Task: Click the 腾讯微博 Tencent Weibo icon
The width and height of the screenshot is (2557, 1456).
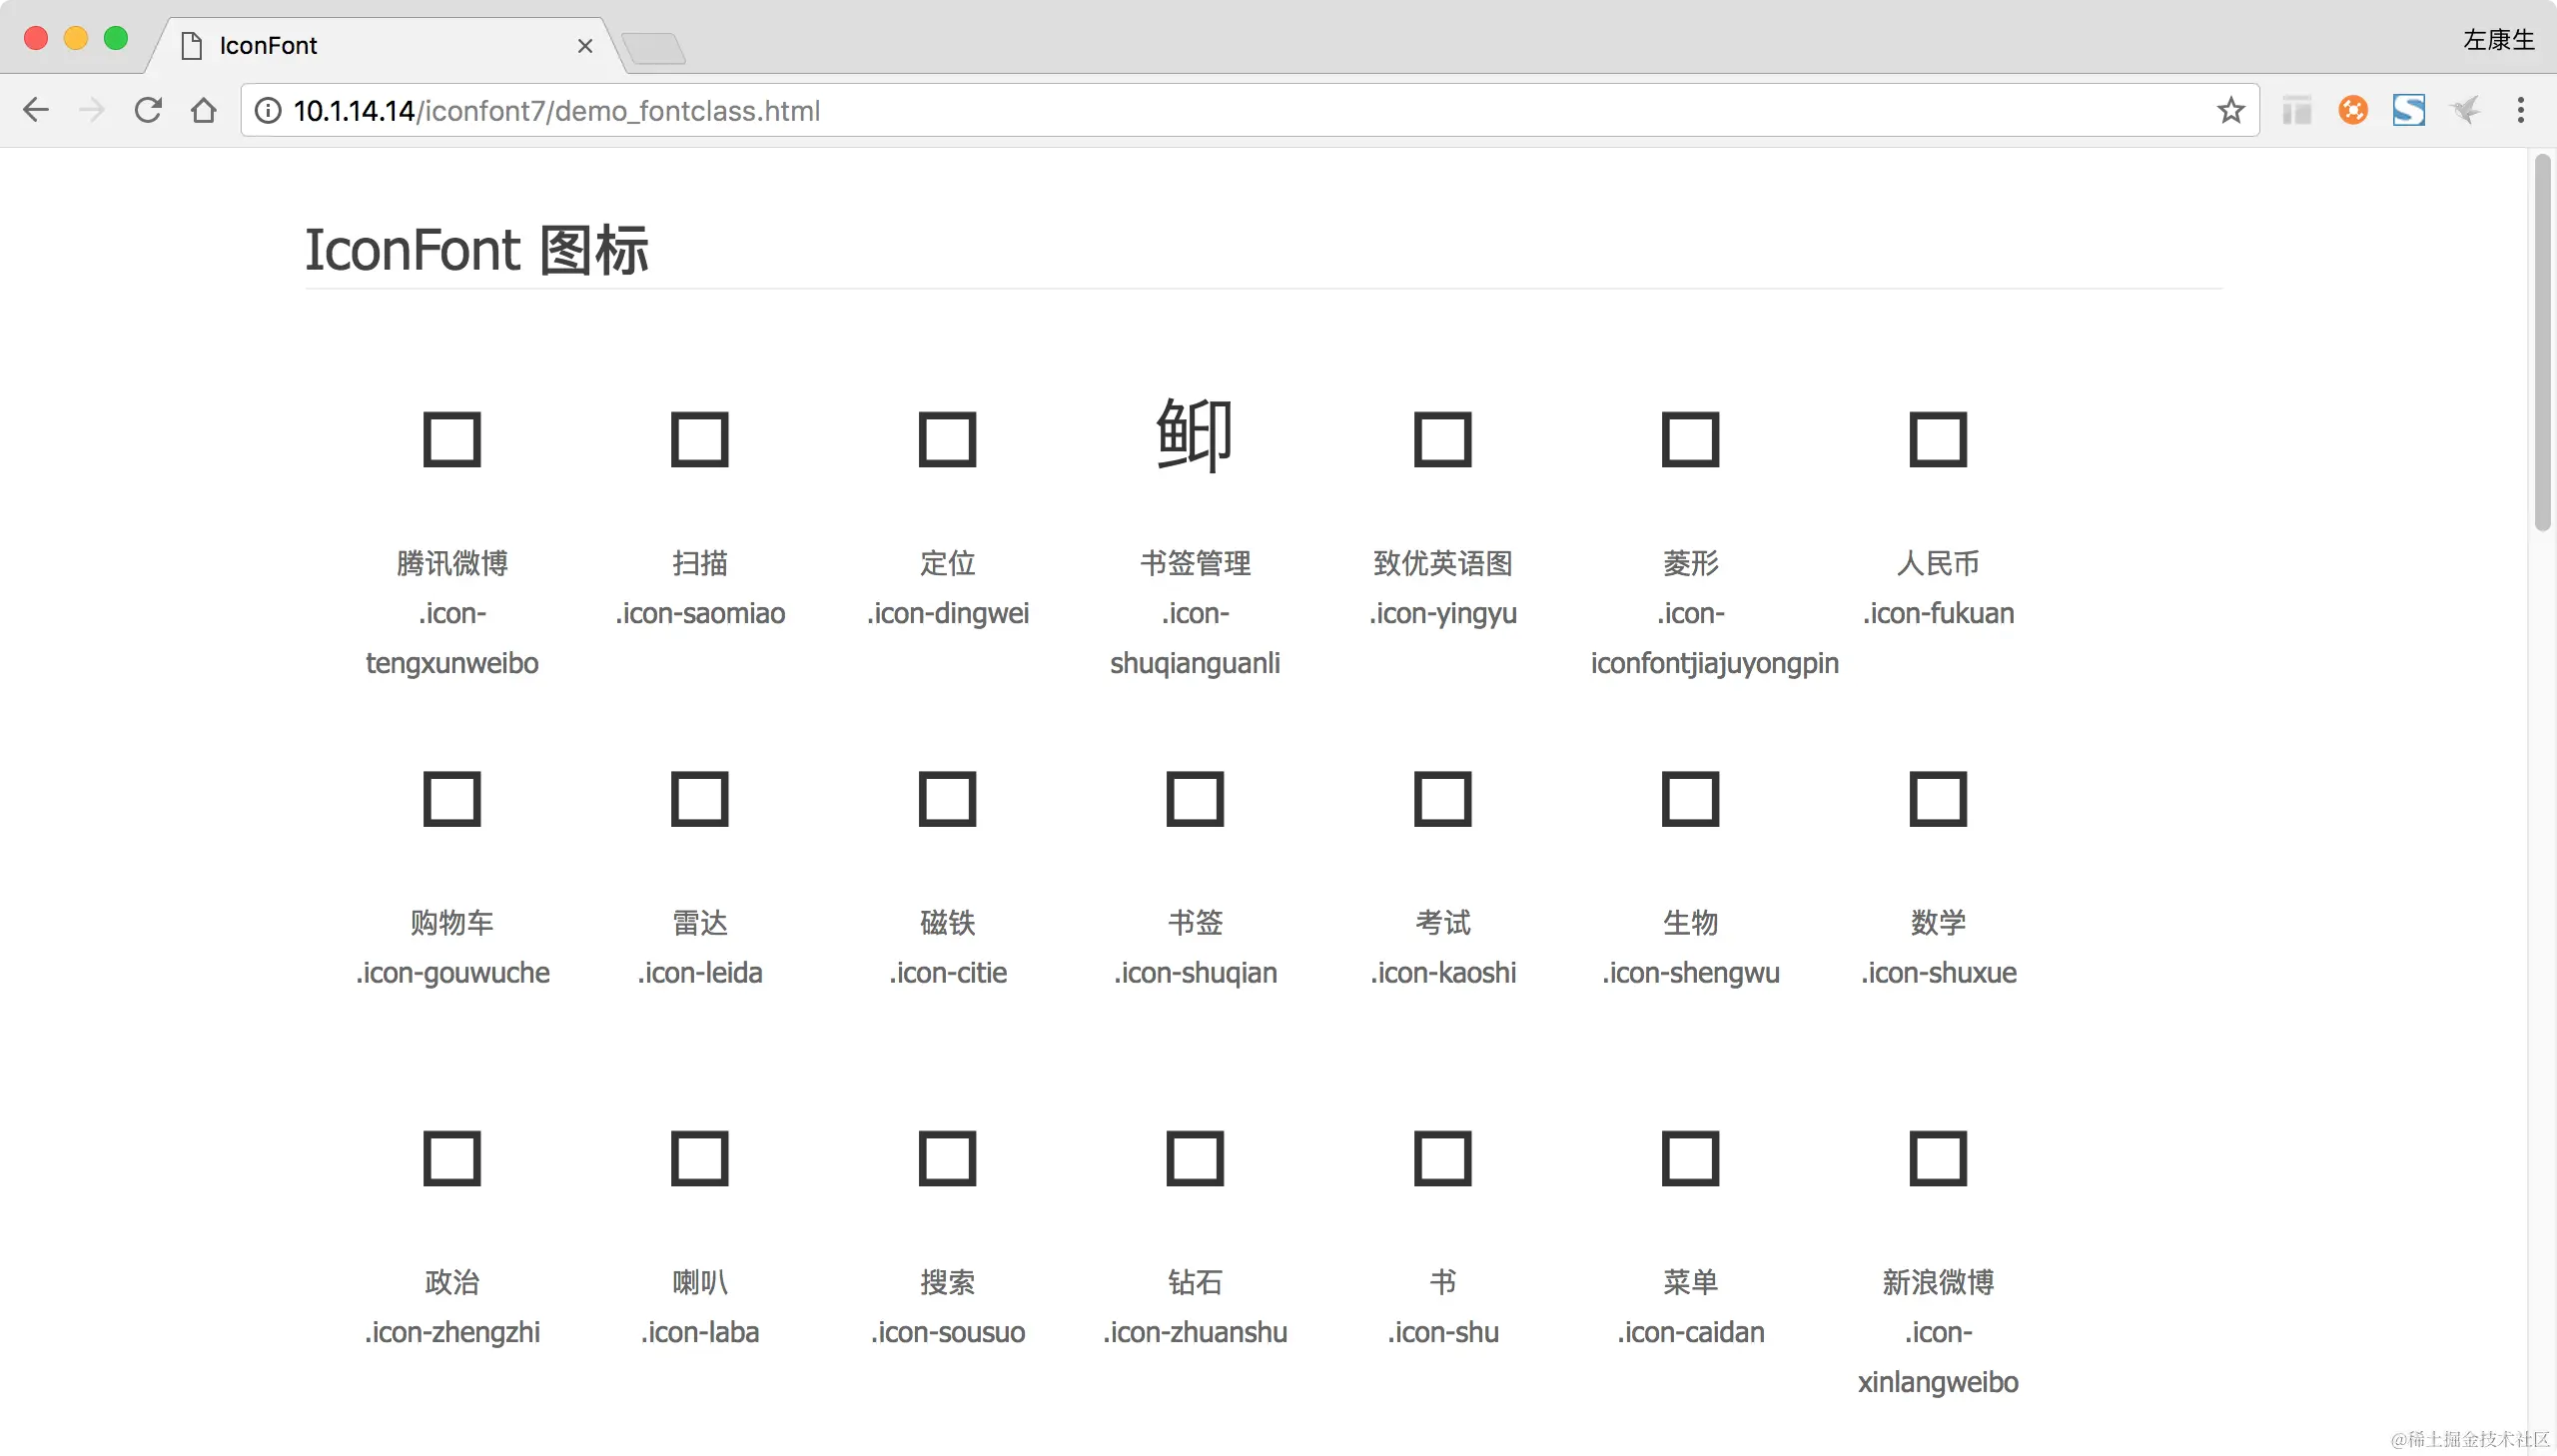Action: (x=451, y=438)
